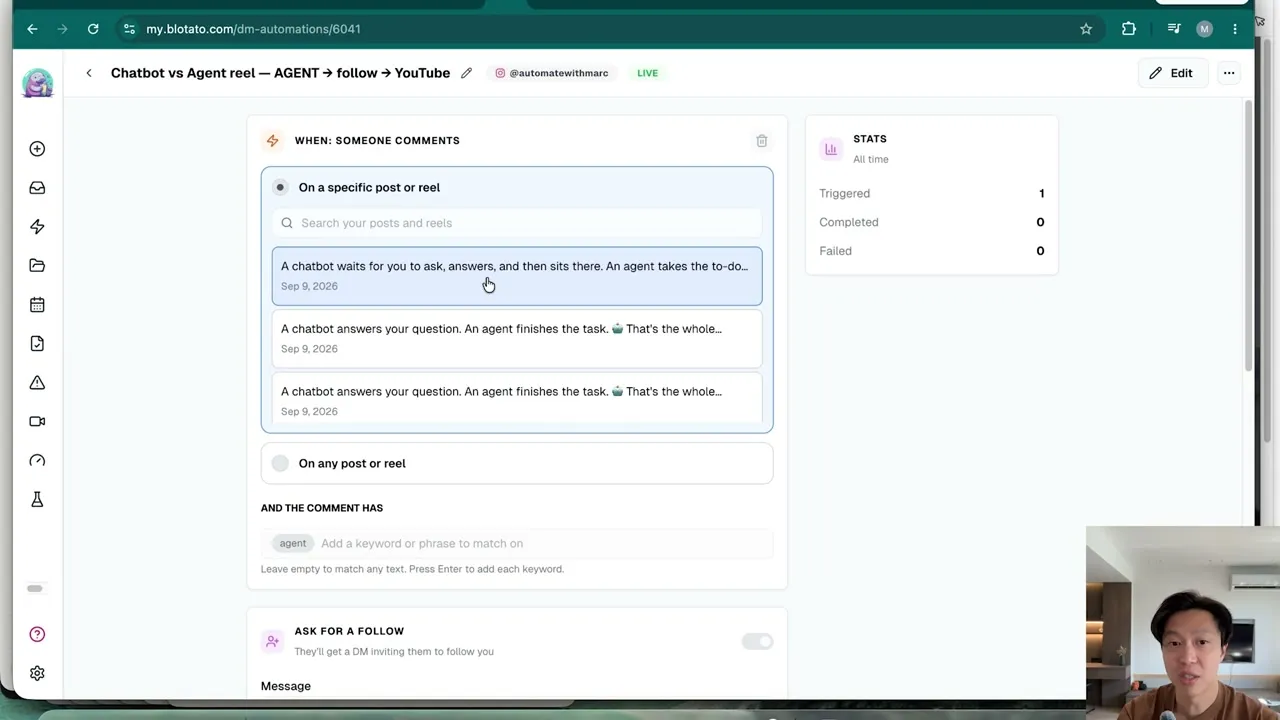The height and width of the screenshot is (720, 1280).
Task: Click the stats bar chart icon
Action: coord(831,149)
